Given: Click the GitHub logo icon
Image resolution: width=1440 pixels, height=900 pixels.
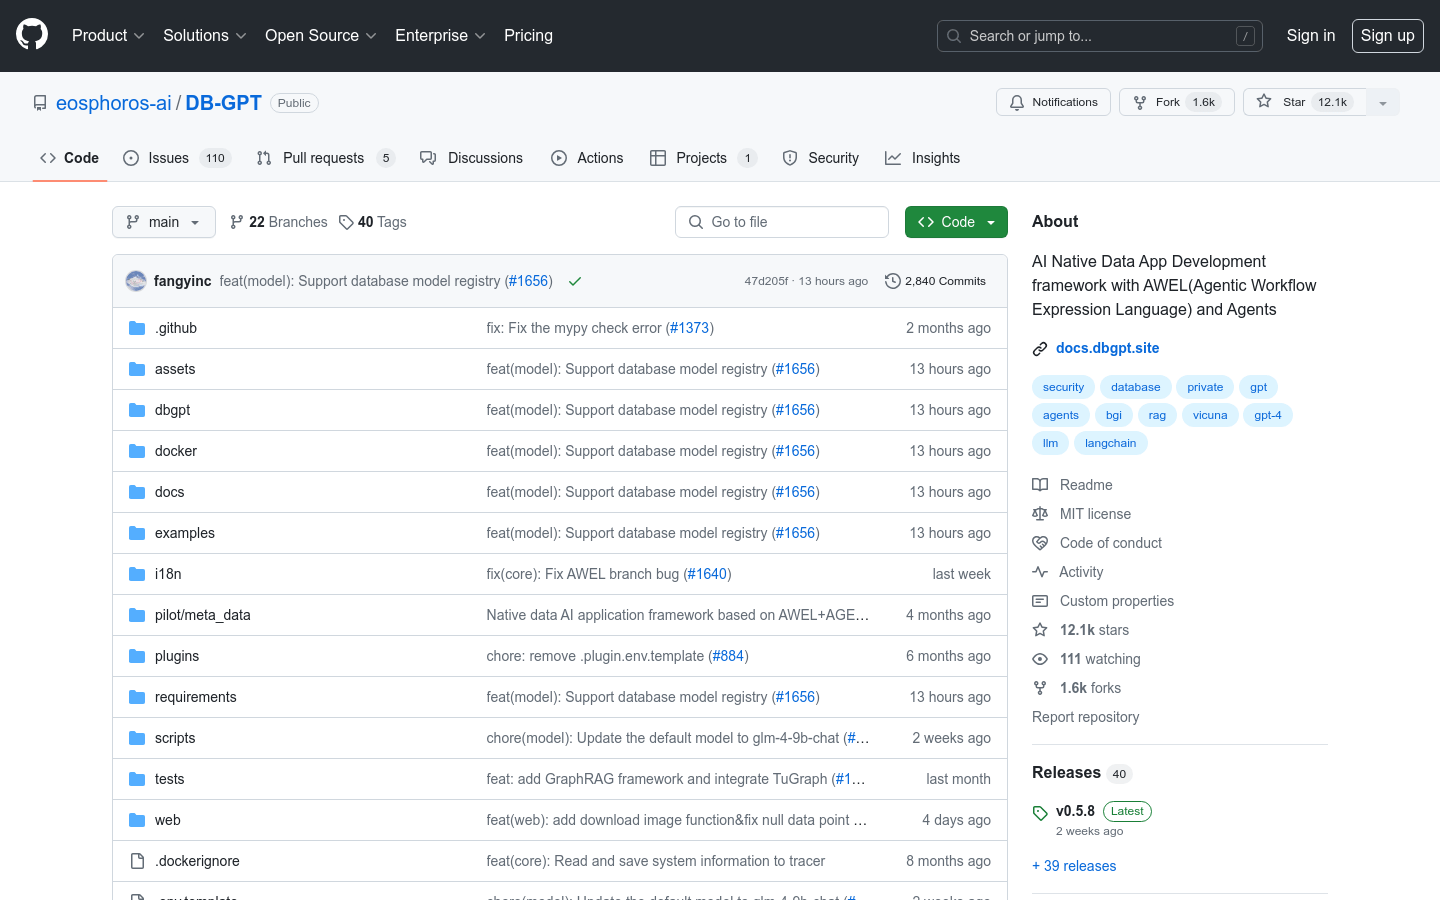Looking at the screenshot, I should 32,35.
